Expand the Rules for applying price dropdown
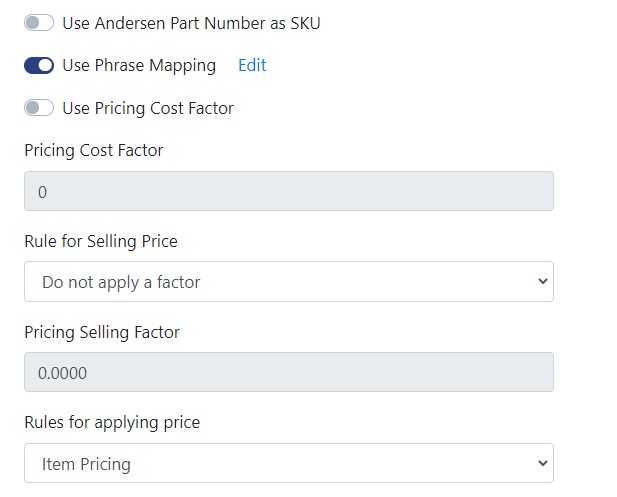617x497 pixels. (x=288, y=464)
